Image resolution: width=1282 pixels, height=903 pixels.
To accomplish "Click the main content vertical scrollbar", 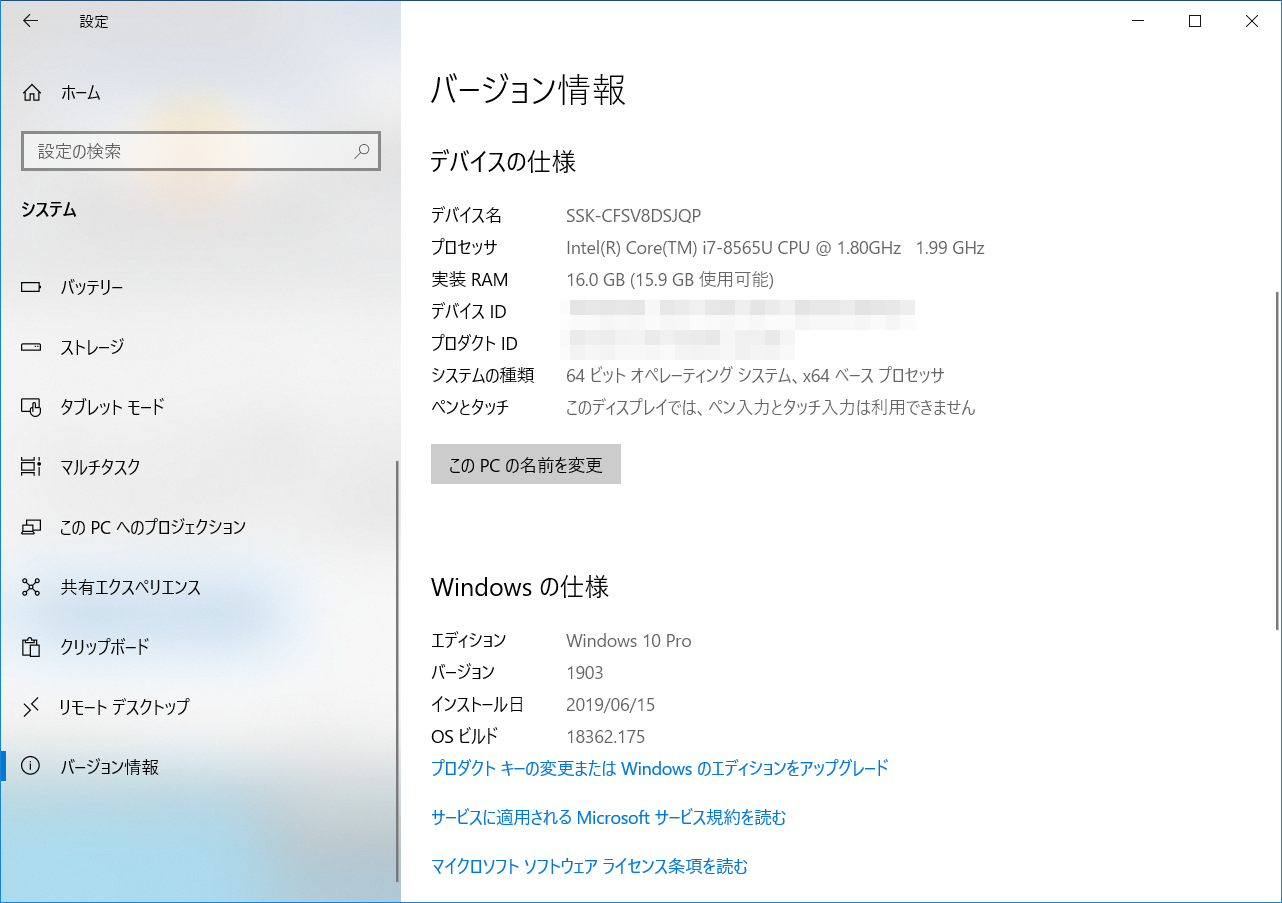I will [1278, 460].
